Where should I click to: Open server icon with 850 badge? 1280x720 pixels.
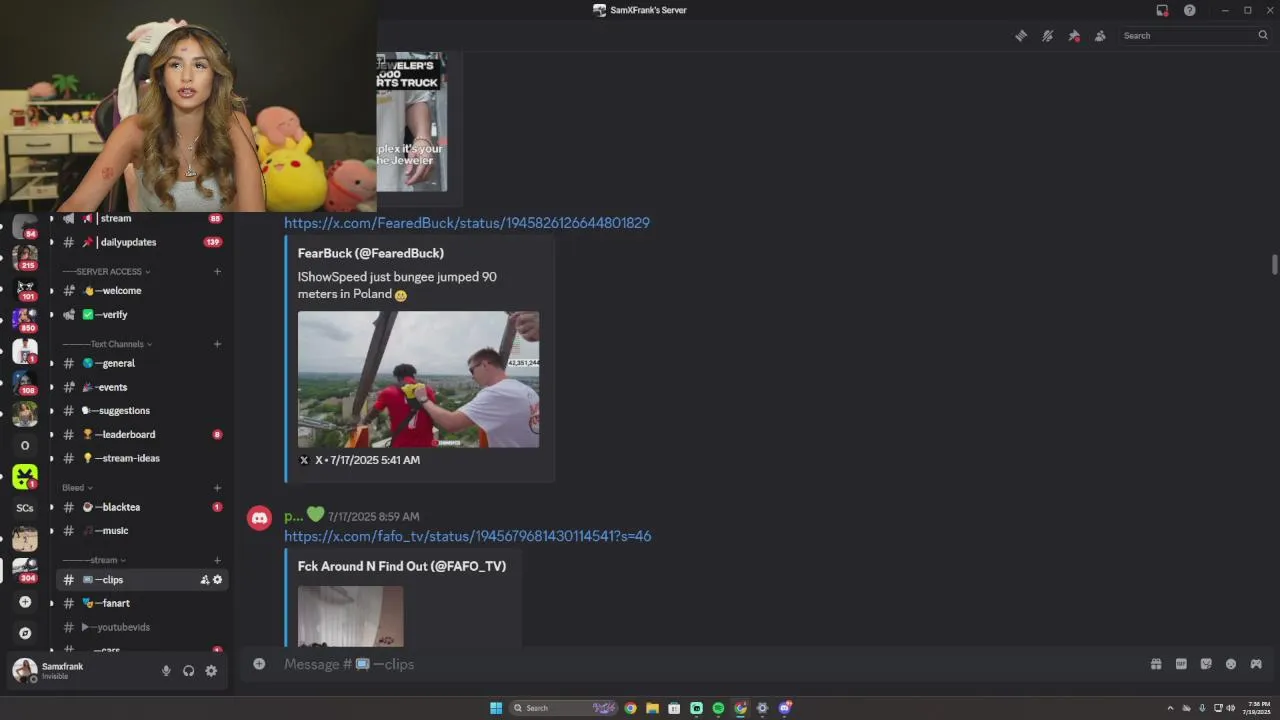[25, 319]
